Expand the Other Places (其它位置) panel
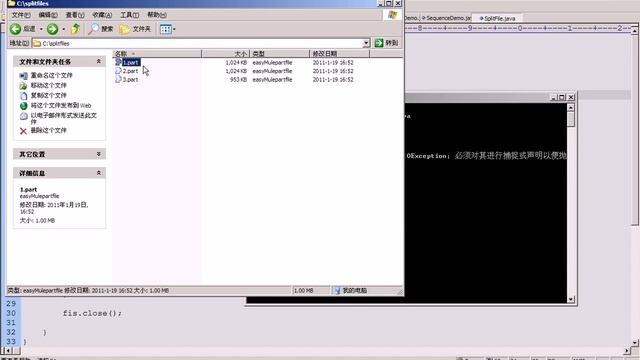The image size is (640, 360). coord(98,154)
